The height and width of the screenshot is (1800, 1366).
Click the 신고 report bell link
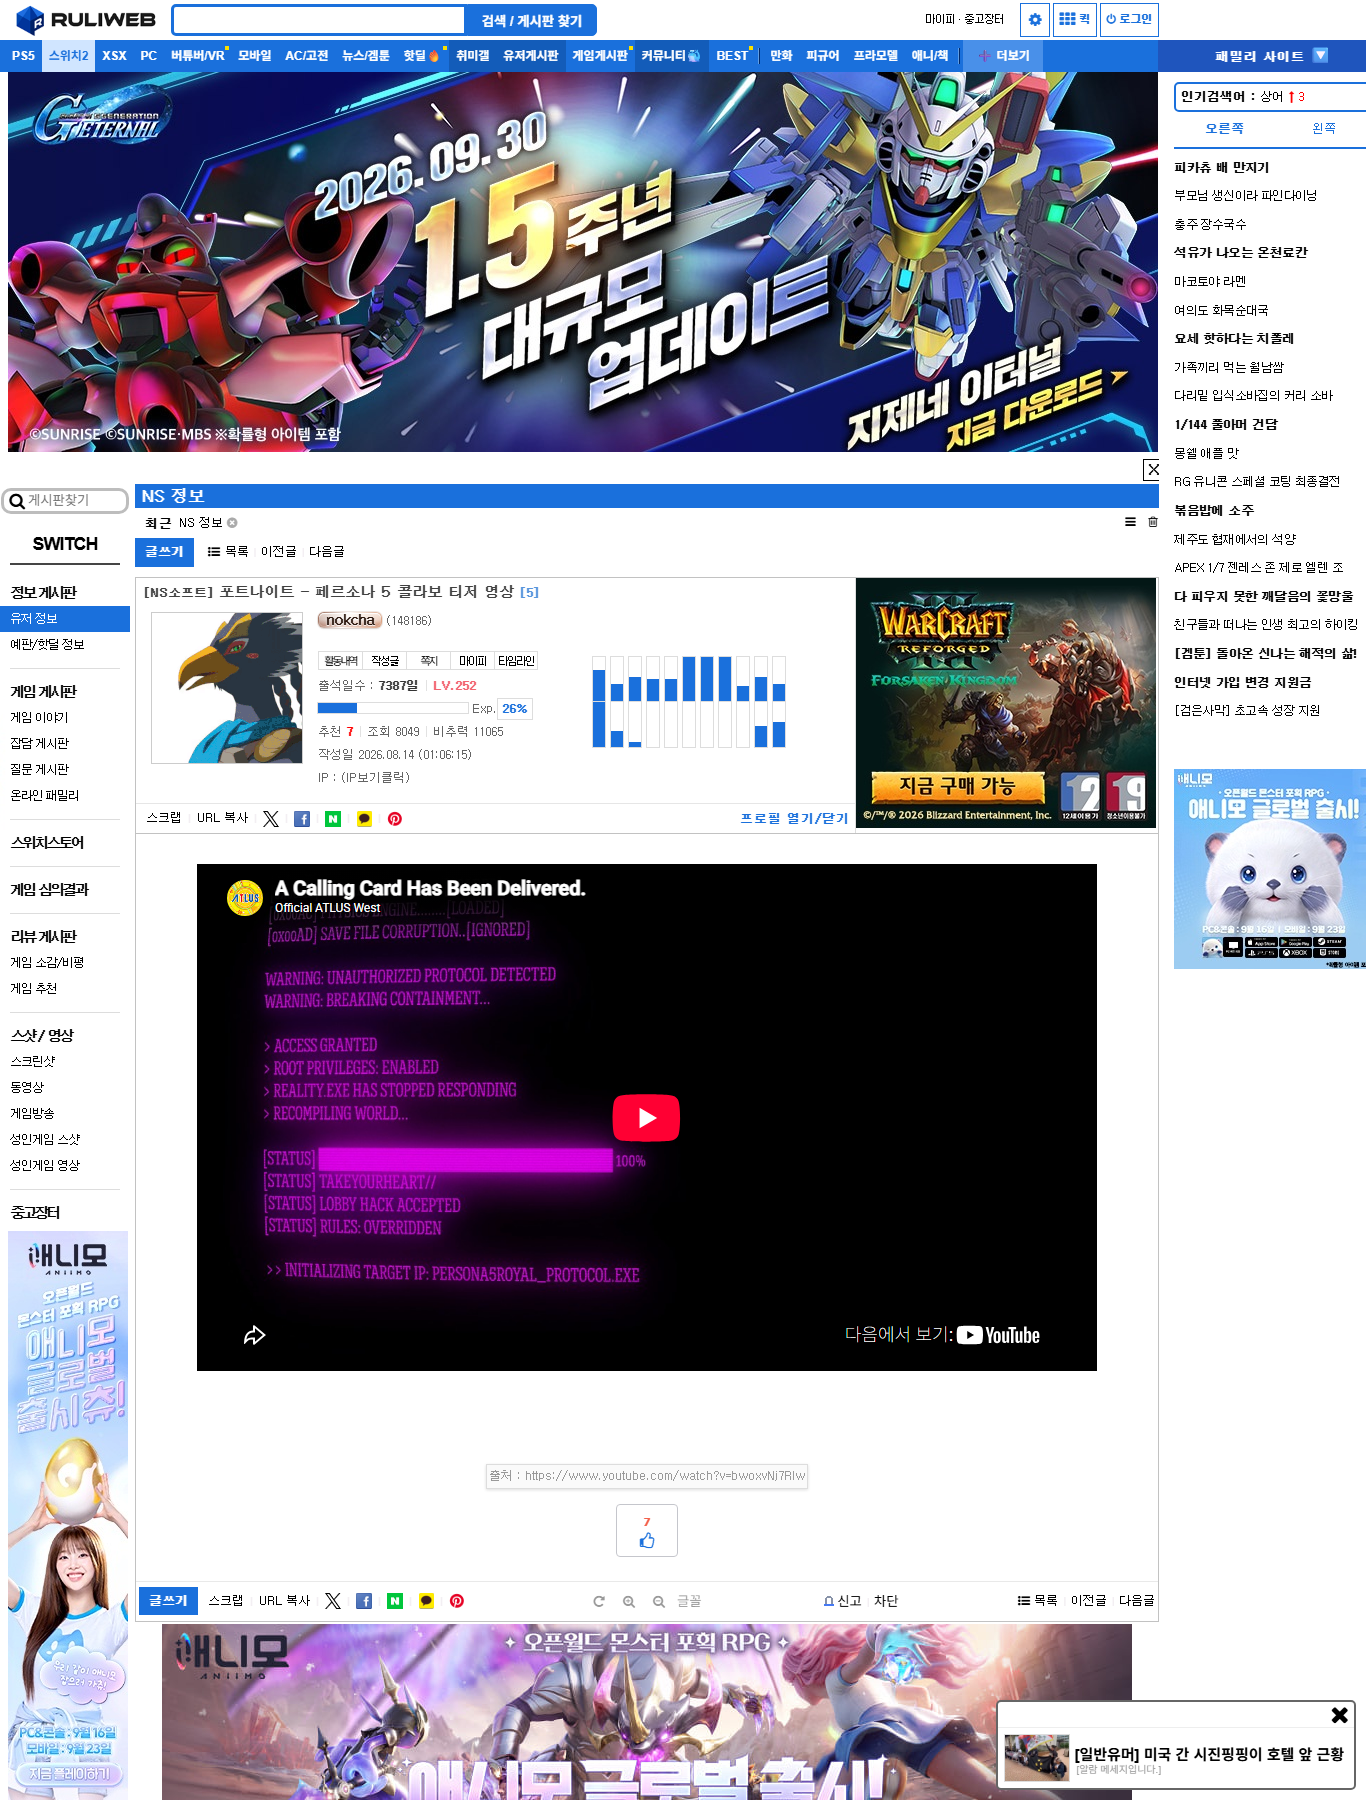[x=842, y=1601]
